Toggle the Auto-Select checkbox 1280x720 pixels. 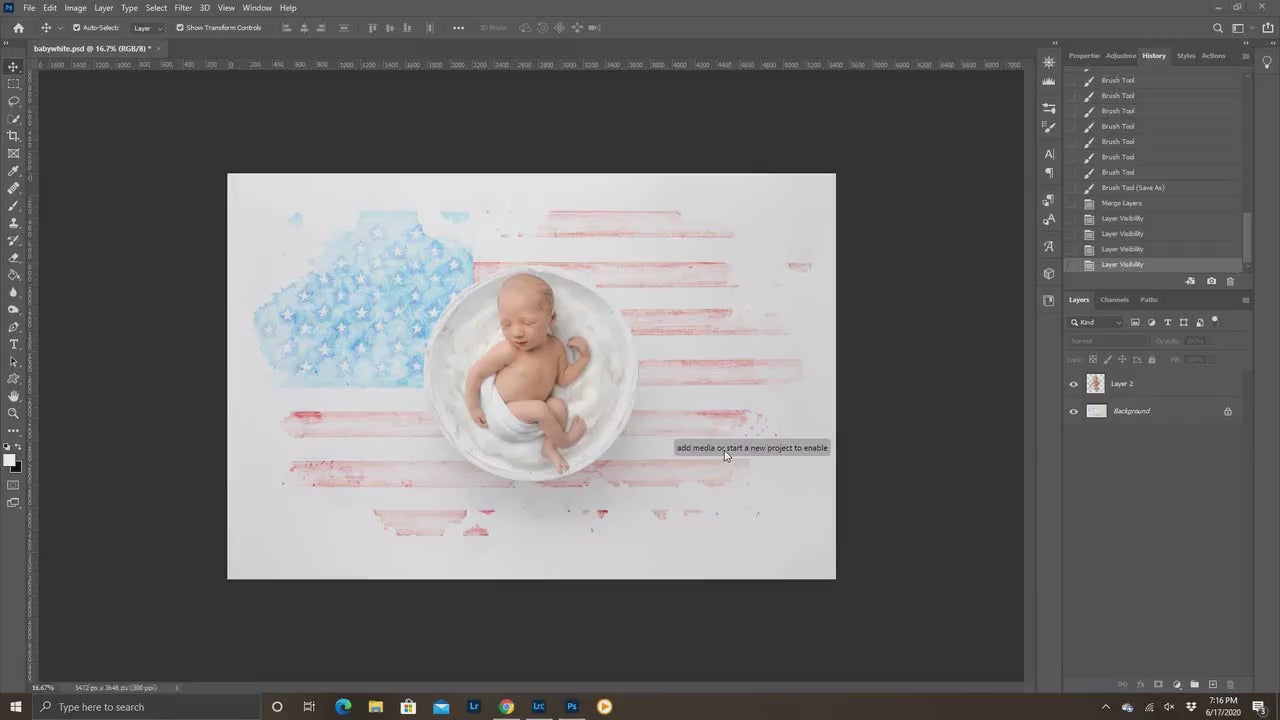pos(78,27)
